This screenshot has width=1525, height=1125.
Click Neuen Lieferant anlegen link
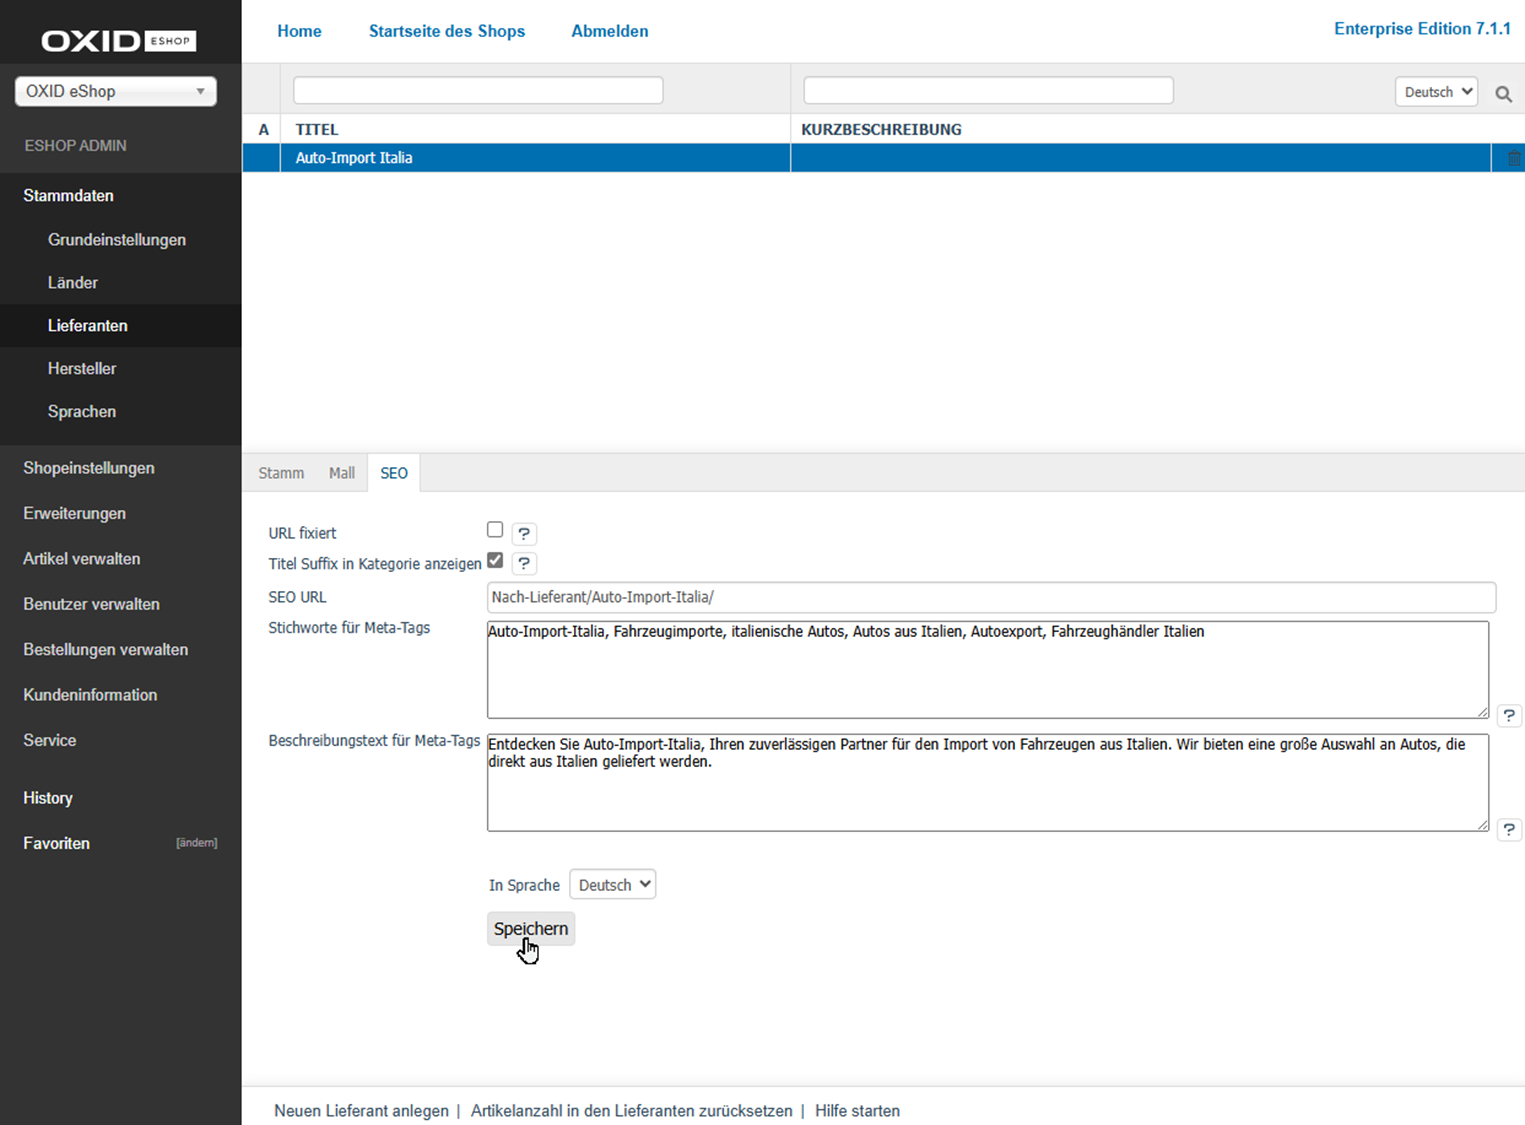361,1111
